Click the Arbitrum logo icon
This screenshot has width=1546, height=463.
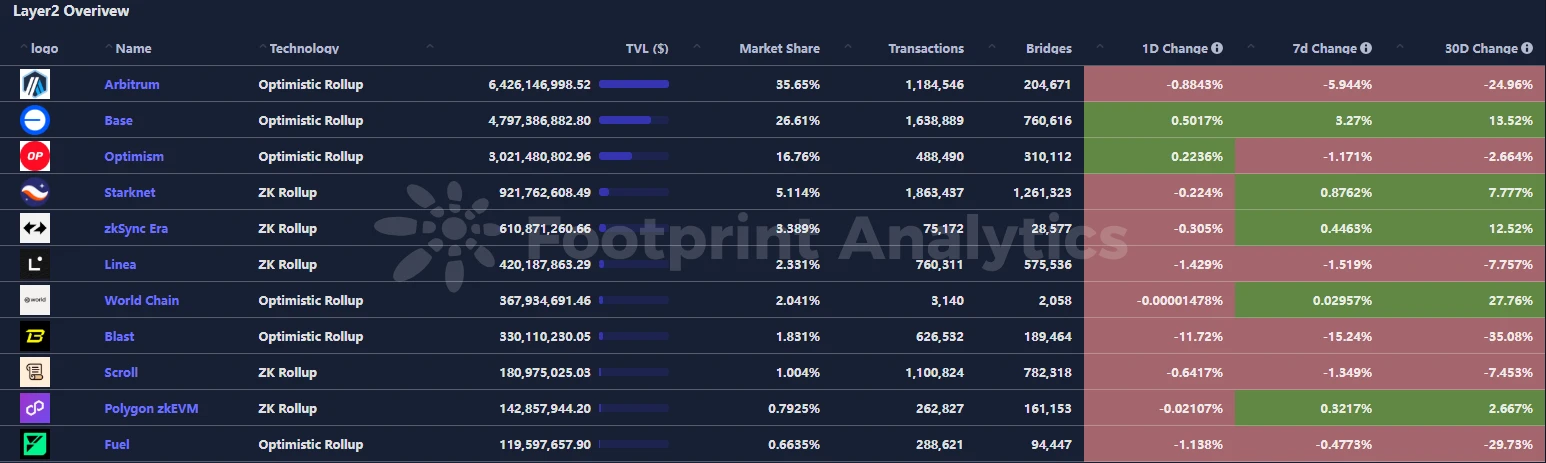point(35,85)
